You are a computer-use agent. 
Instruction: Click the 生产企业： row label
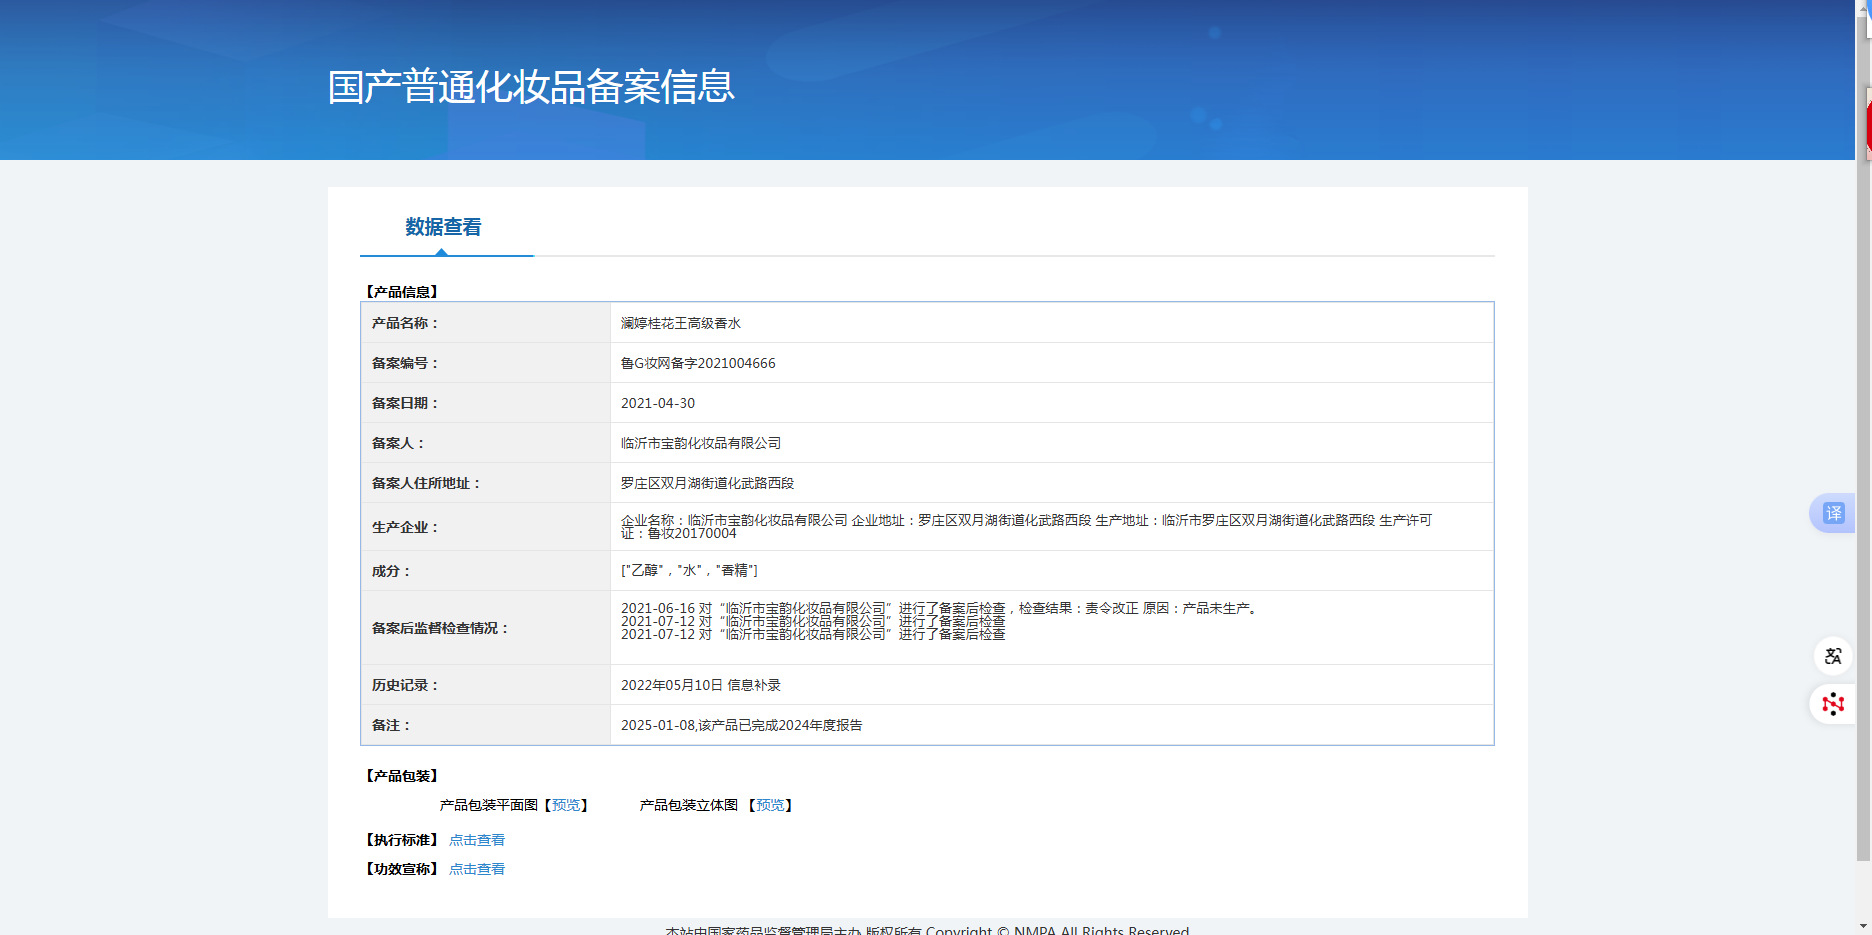(x=405, y=527)
